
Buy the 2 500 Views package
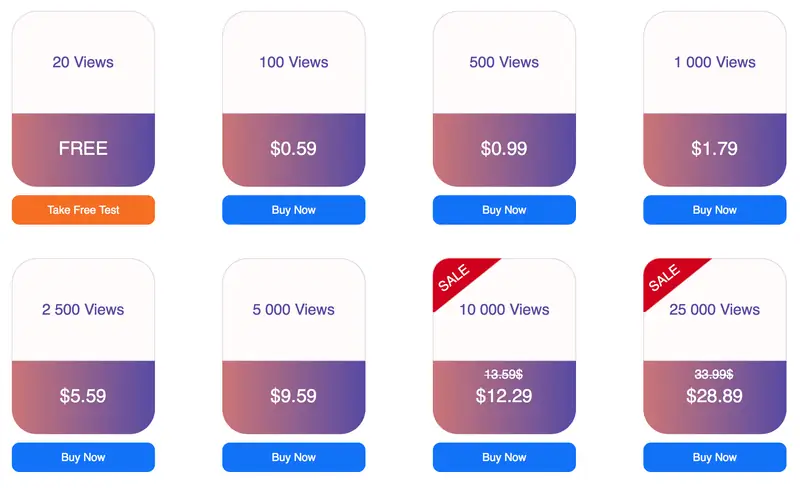tap(83, 457)
